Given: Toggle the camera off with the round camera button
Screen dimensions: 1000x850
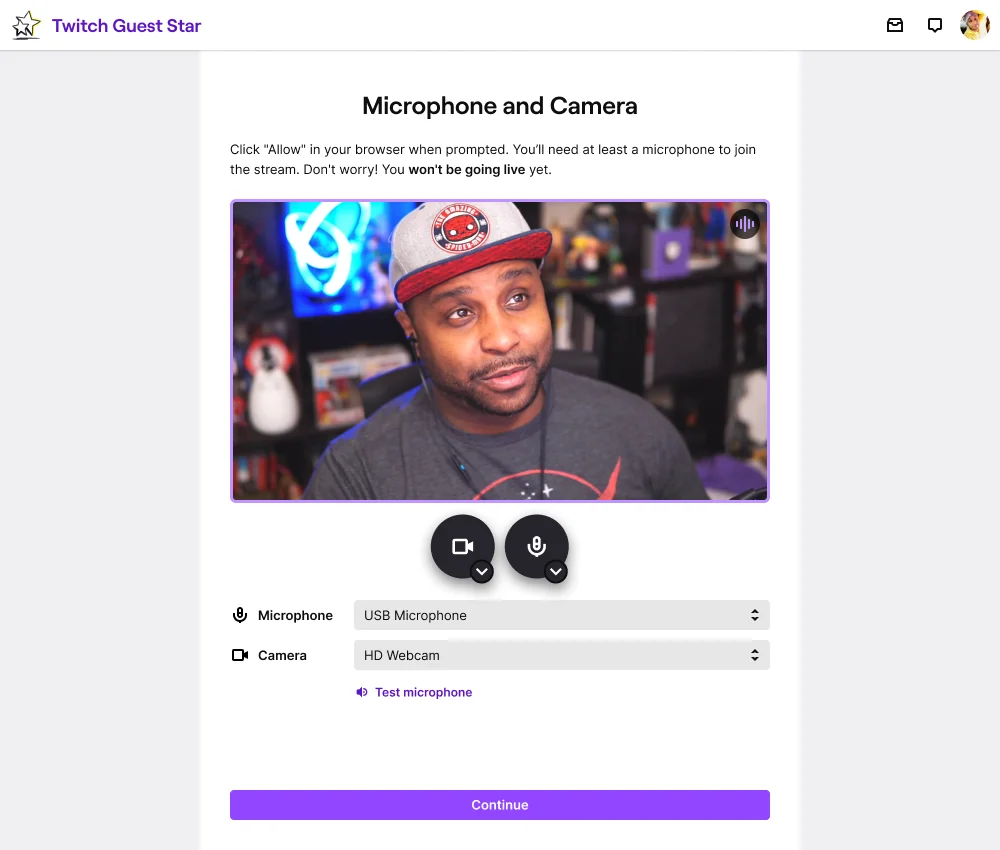Looking at the screenshot, I should [x=462, y=546].
